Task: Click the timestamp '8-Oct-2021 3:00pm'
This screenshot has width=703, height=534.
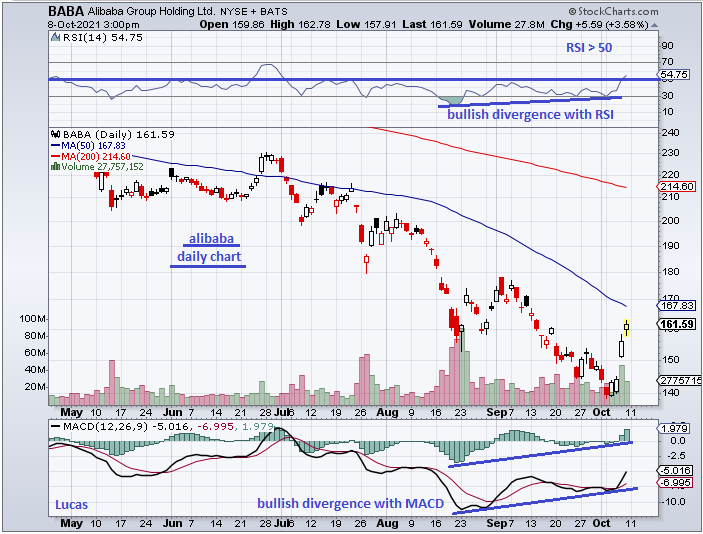Action: [x=94, y=25]
